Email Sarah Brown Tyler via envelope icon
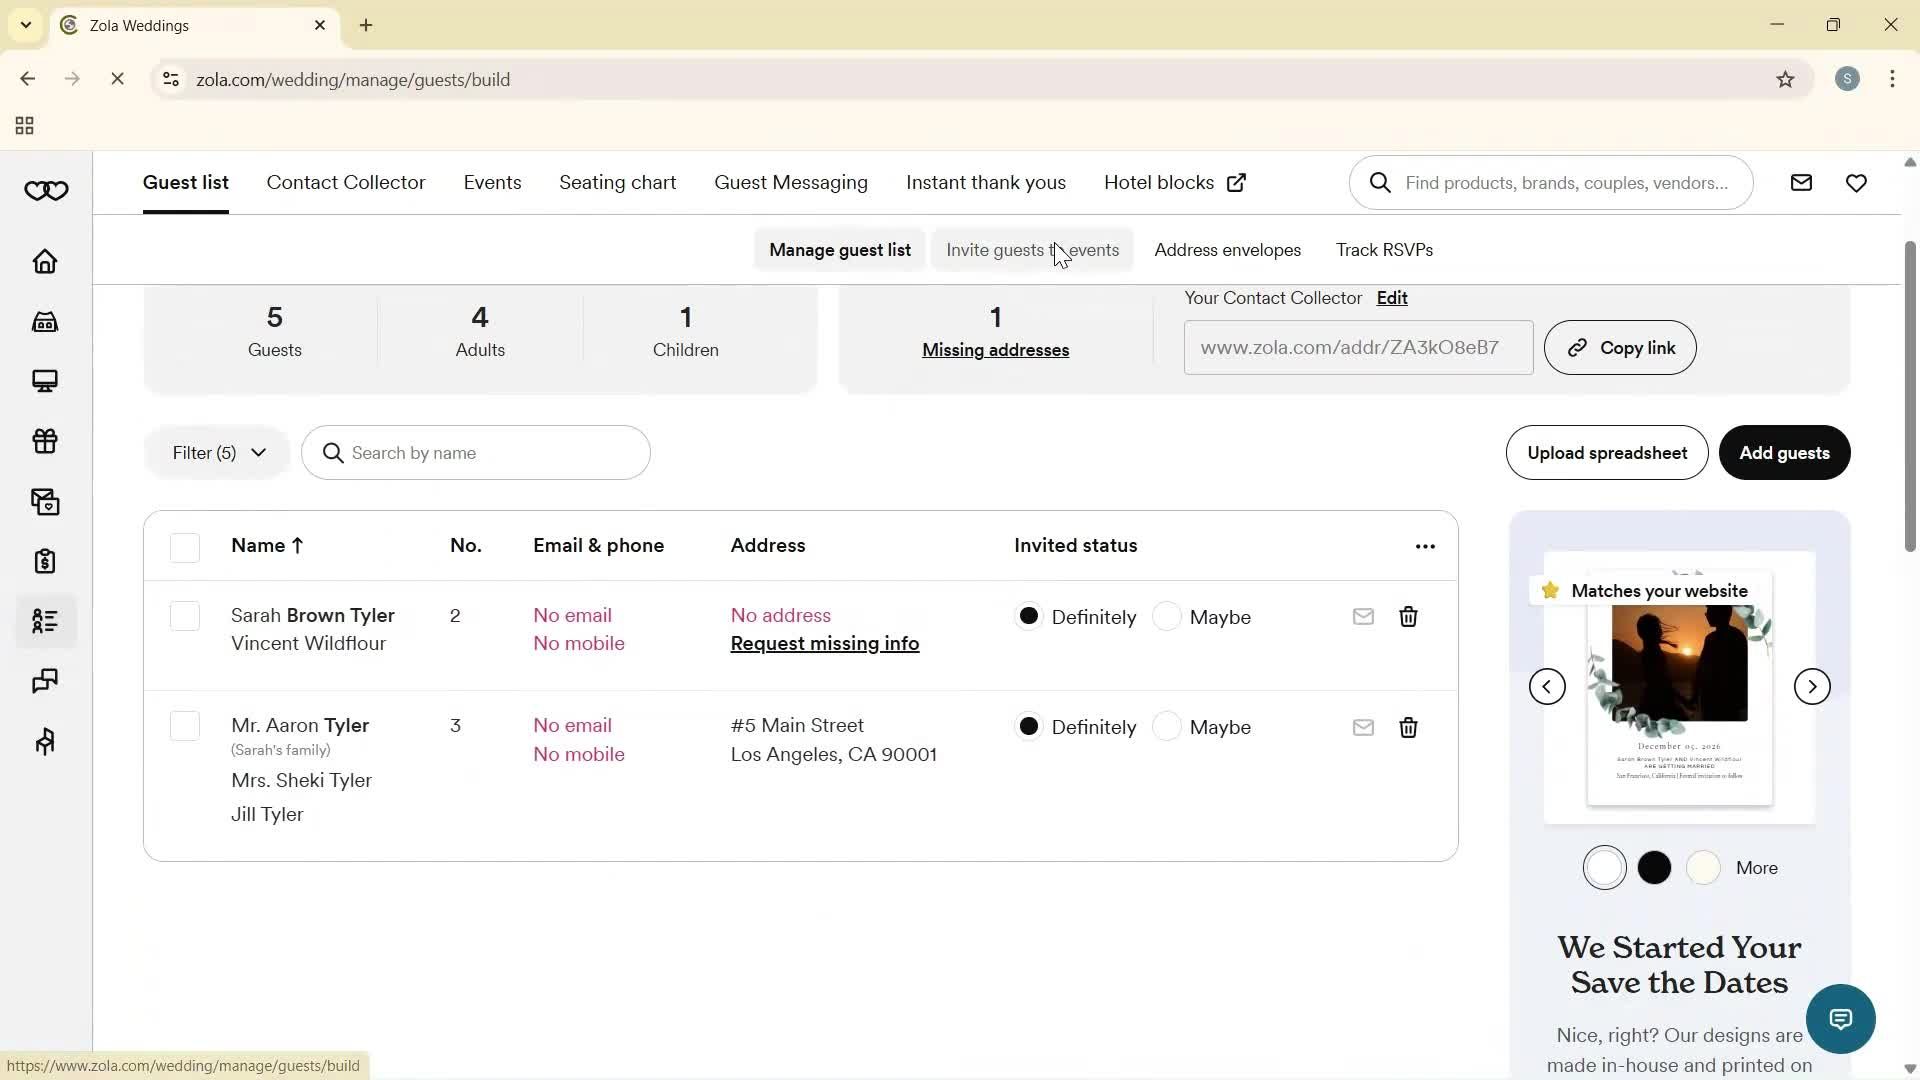The image size is (1920, 1080). coord(1362,616)
